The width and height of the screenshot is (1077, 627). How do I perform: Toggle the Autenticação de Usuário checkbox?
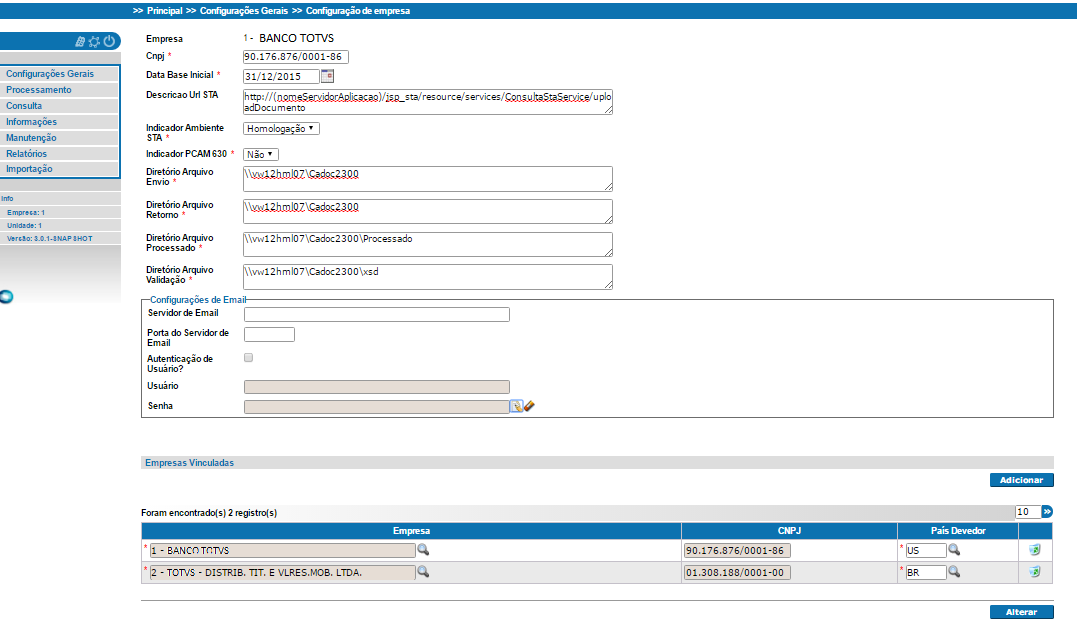[x=249, y=357]
